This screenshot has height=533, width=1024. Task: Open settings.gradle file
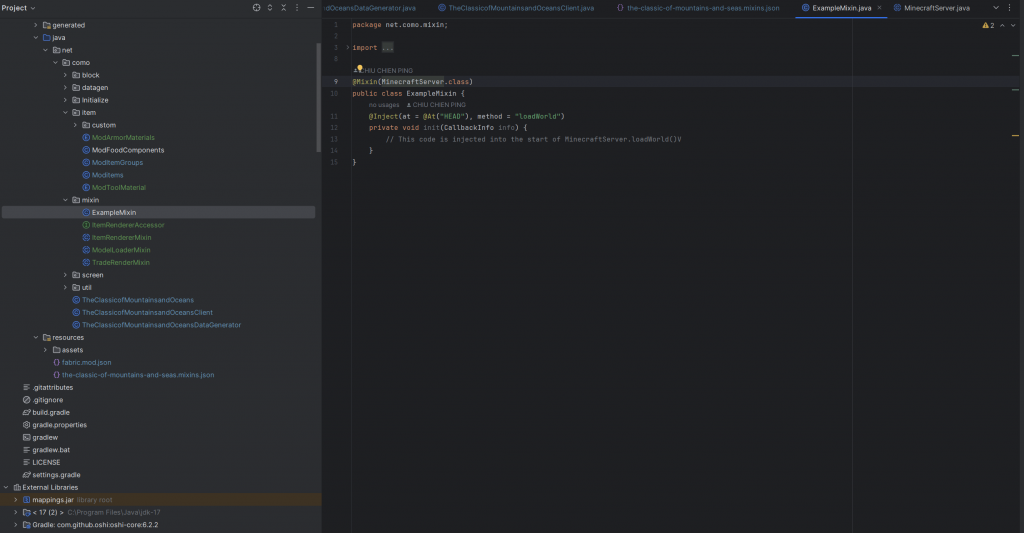click(56, 475)
